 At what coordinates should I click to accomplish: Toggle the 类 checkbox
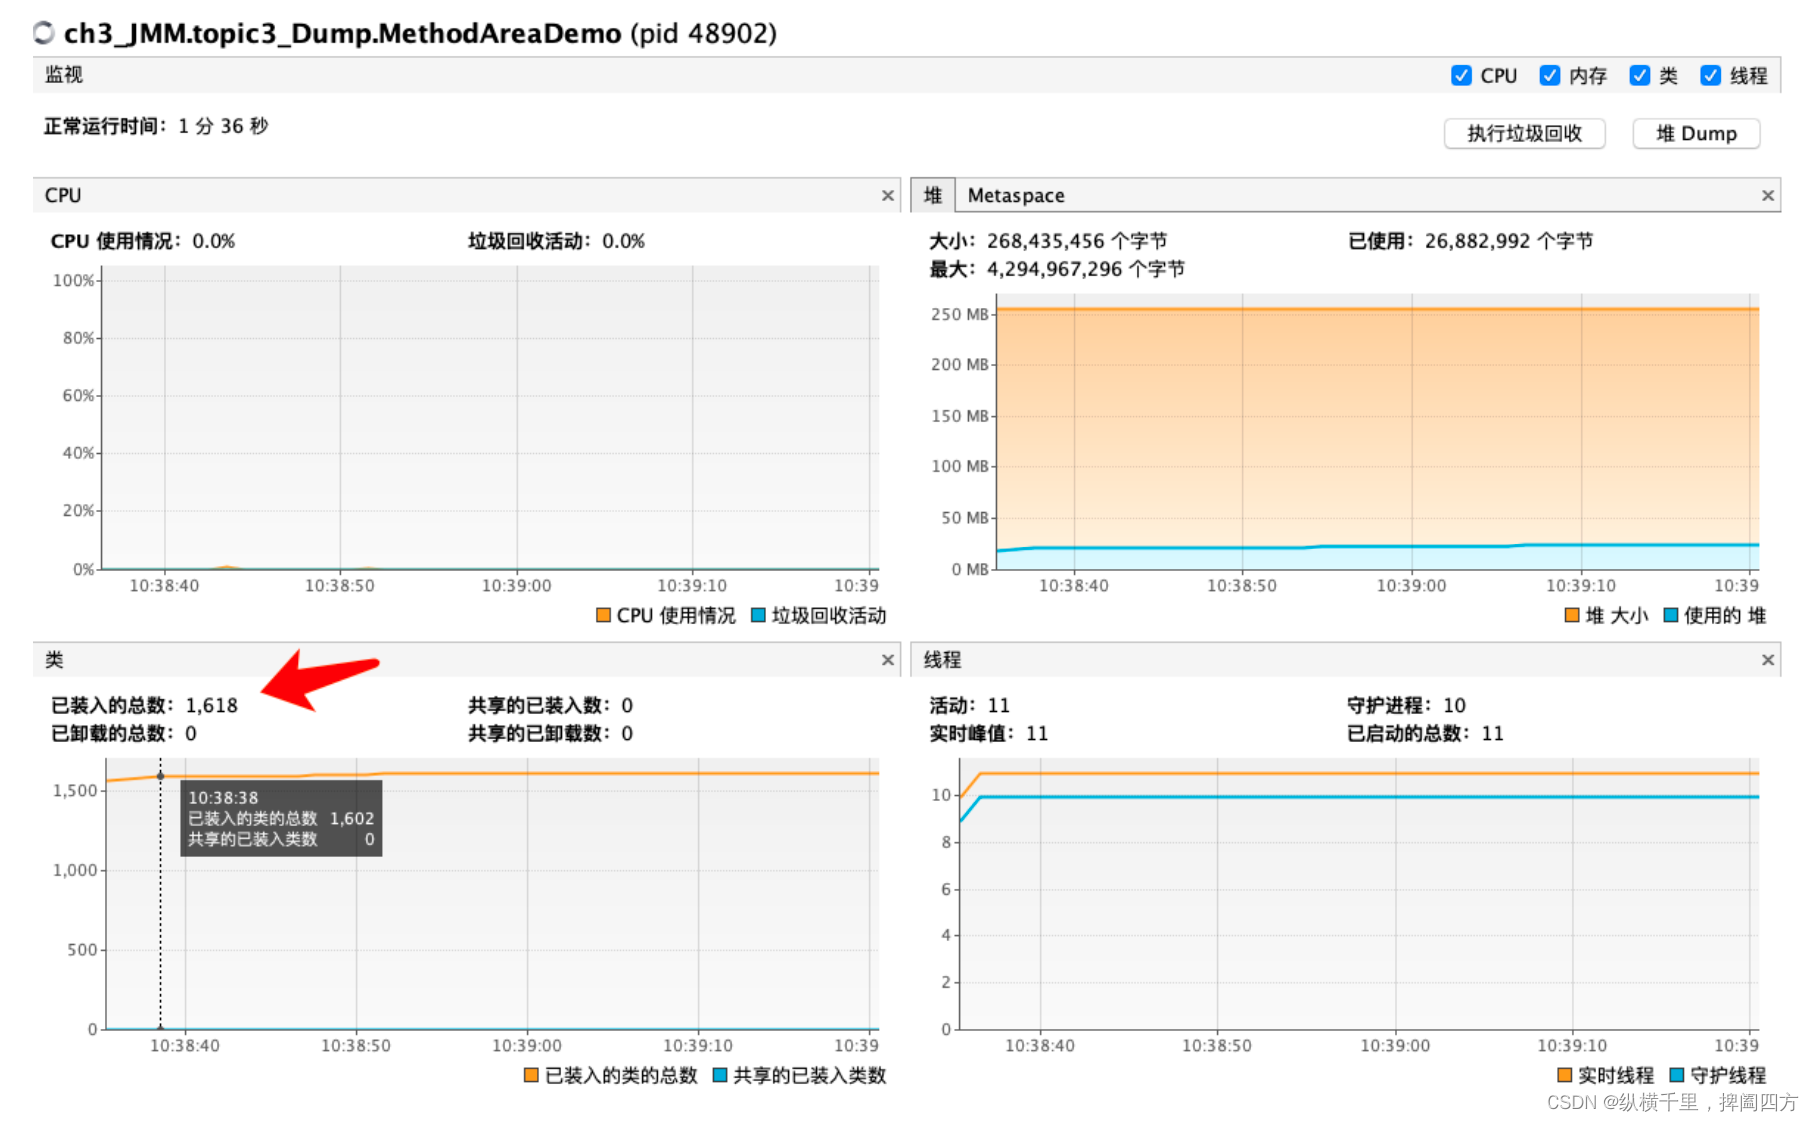(x=1640, y=76)
